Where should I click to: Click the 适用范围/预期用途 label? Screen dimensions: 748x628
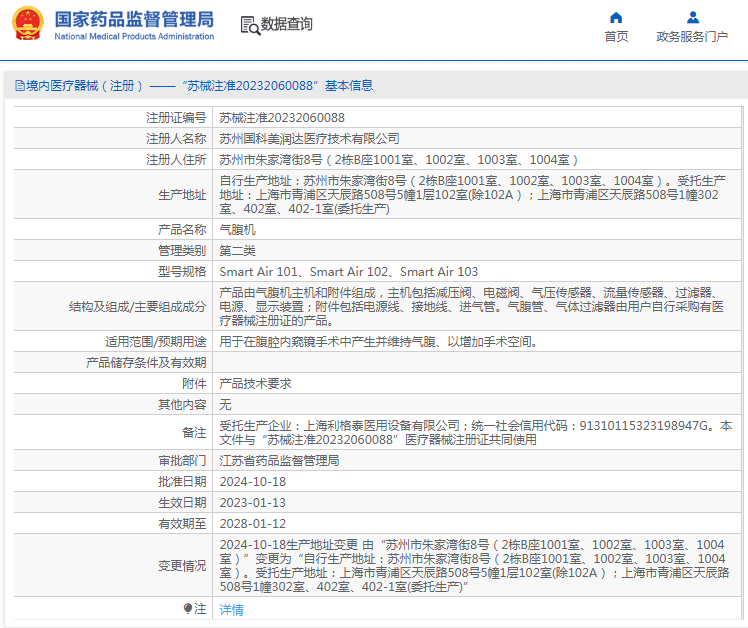click(x=156, y=342)
